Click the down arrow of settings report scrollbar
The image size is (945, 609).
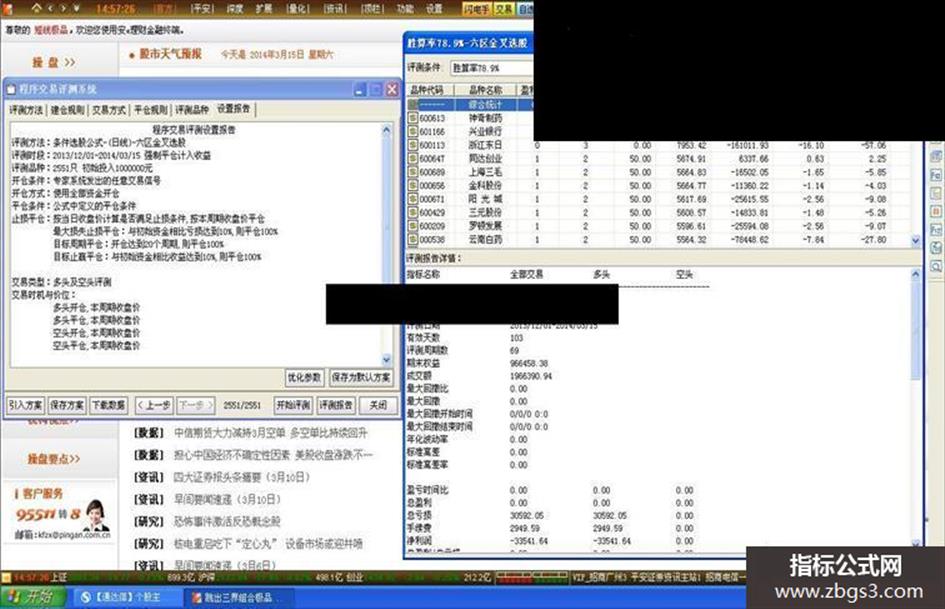tap(386, 359)
